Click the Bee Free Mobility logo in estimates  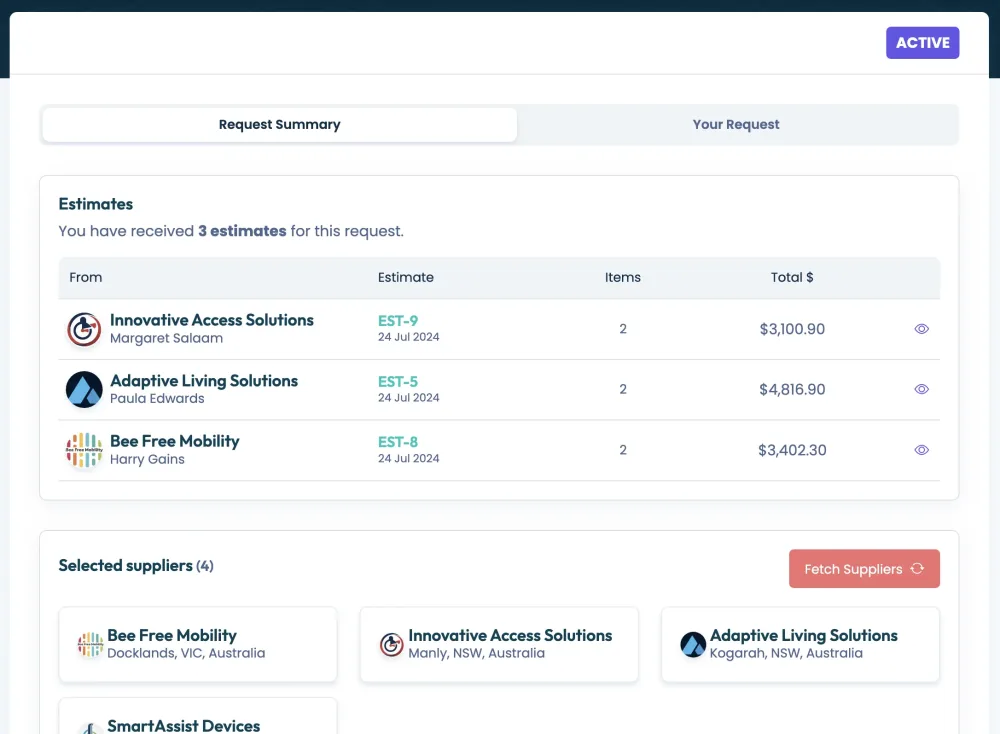(84, 450)
